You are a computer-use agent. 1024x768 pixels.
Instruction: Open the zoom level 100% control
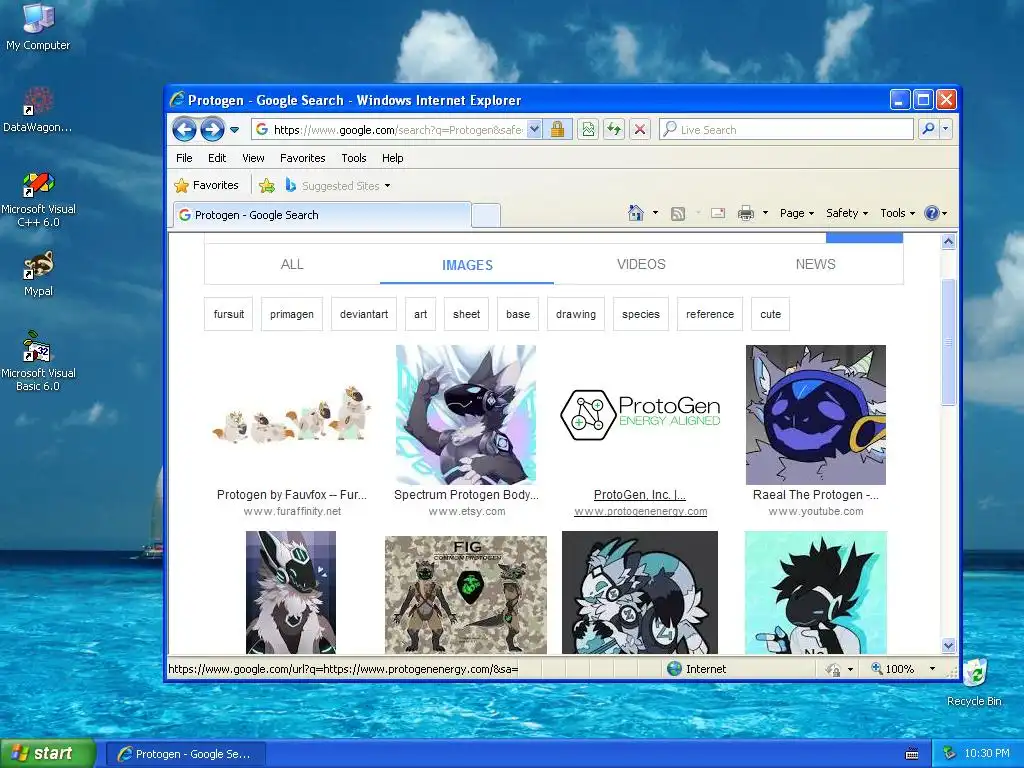[904, 669]
